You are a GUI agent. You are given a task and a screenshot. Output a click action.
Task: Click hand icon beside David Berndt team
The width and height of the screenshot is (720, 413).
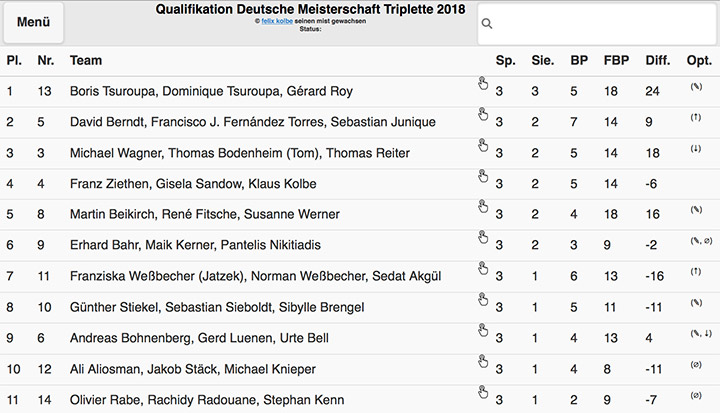coord(484,115)
